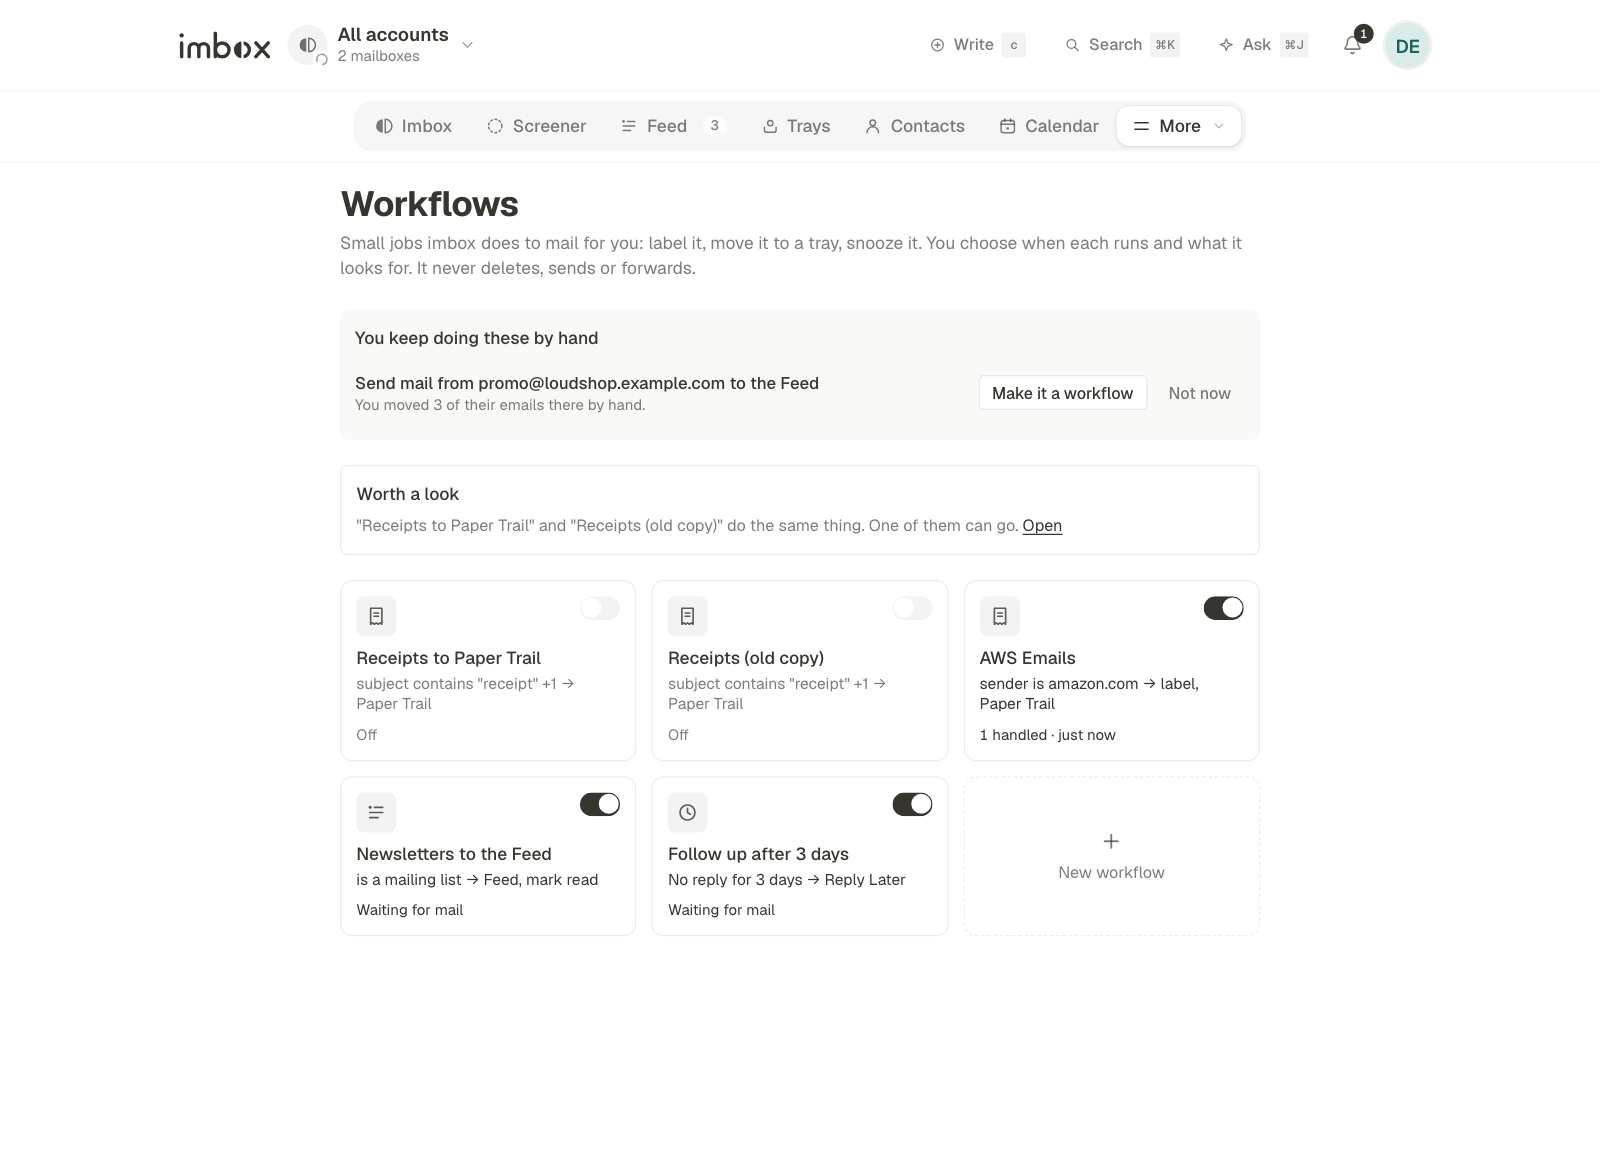Click the New workflow label
1600x1163 pixels.
1111,872
